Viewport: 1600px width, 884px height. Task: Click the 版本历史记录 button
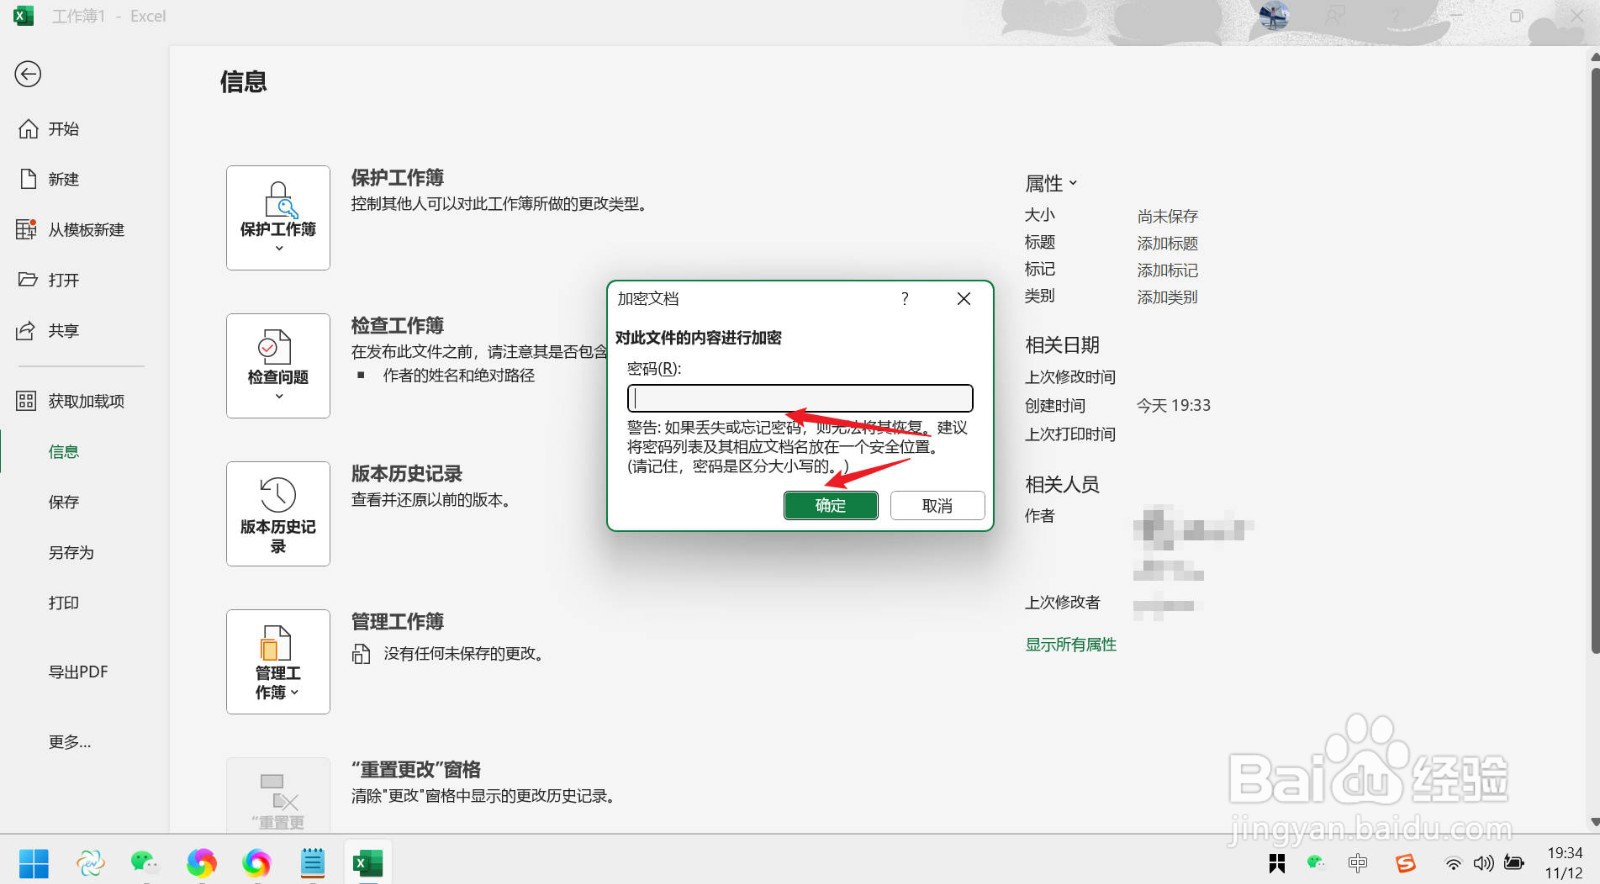point(278,514)
